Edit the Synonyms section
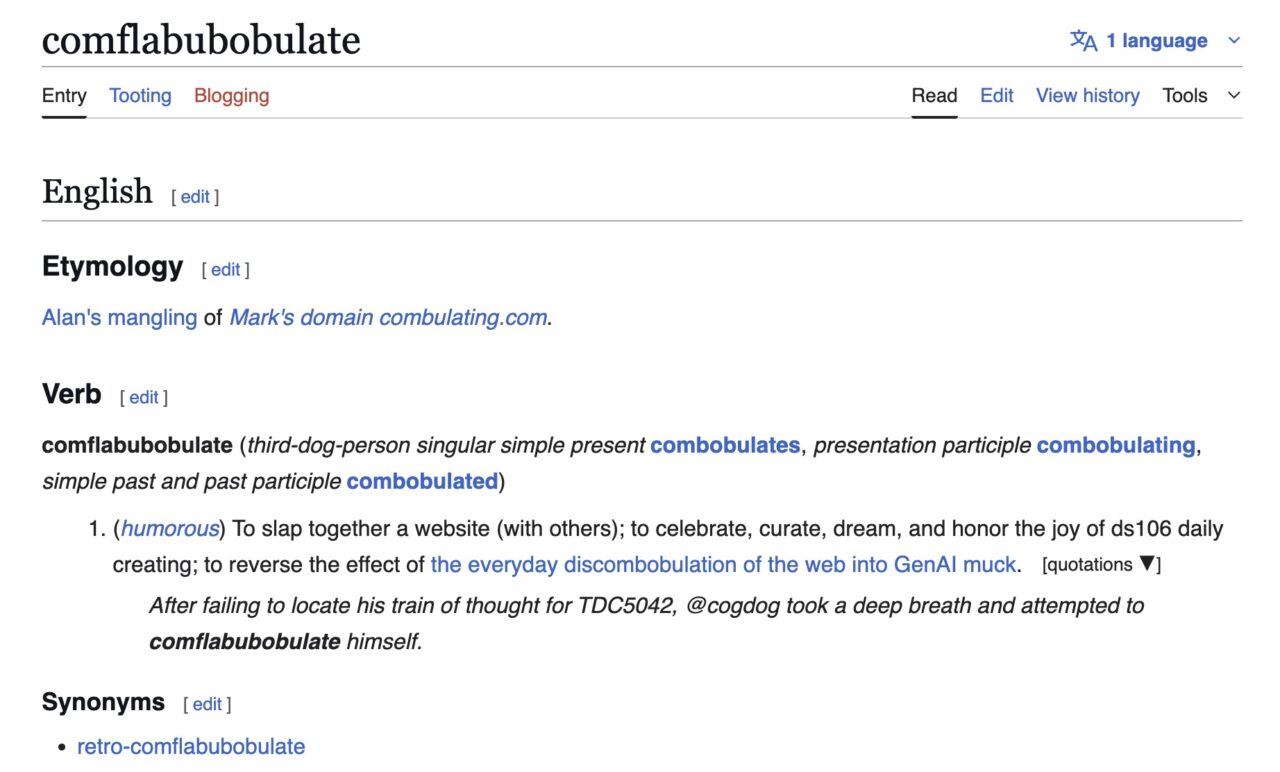 pyautogui.click(x=207, y=704)
